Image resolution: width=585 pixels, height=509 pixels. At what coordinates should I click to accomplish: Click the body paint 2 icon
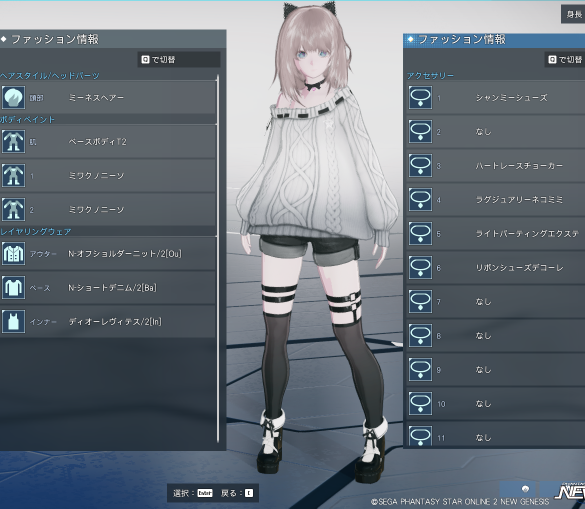coord(13,209)
